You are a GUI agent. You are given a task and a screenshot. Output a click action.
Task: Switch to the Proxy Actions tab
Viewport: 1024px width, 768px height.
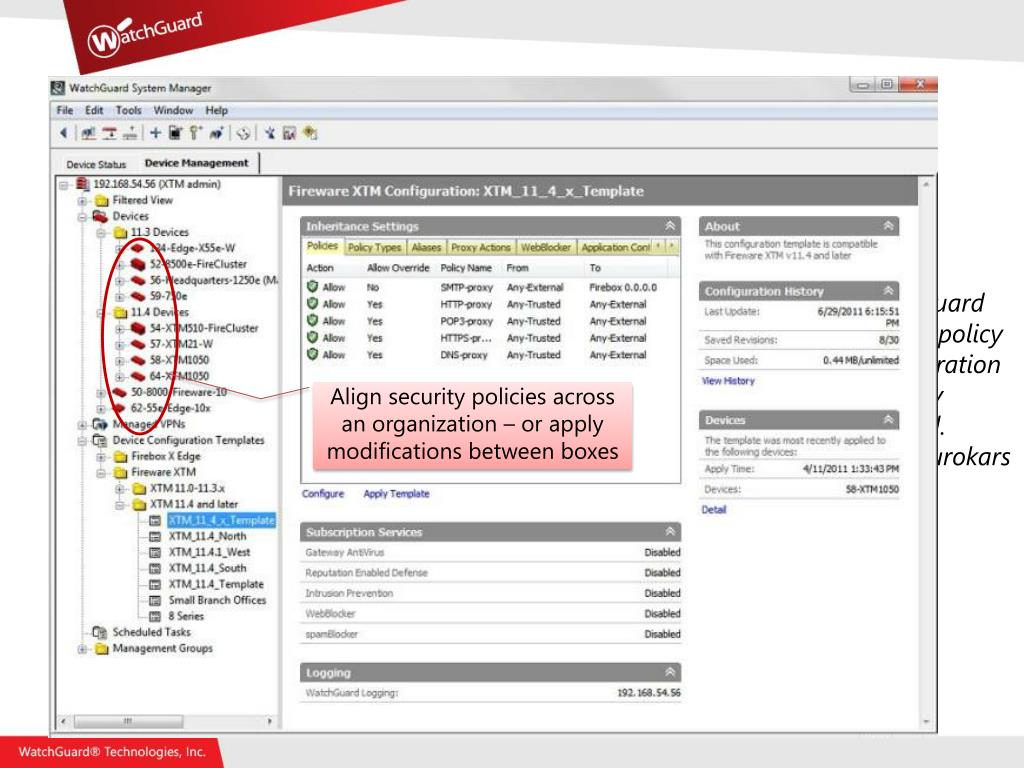click(x=481, y=248)
